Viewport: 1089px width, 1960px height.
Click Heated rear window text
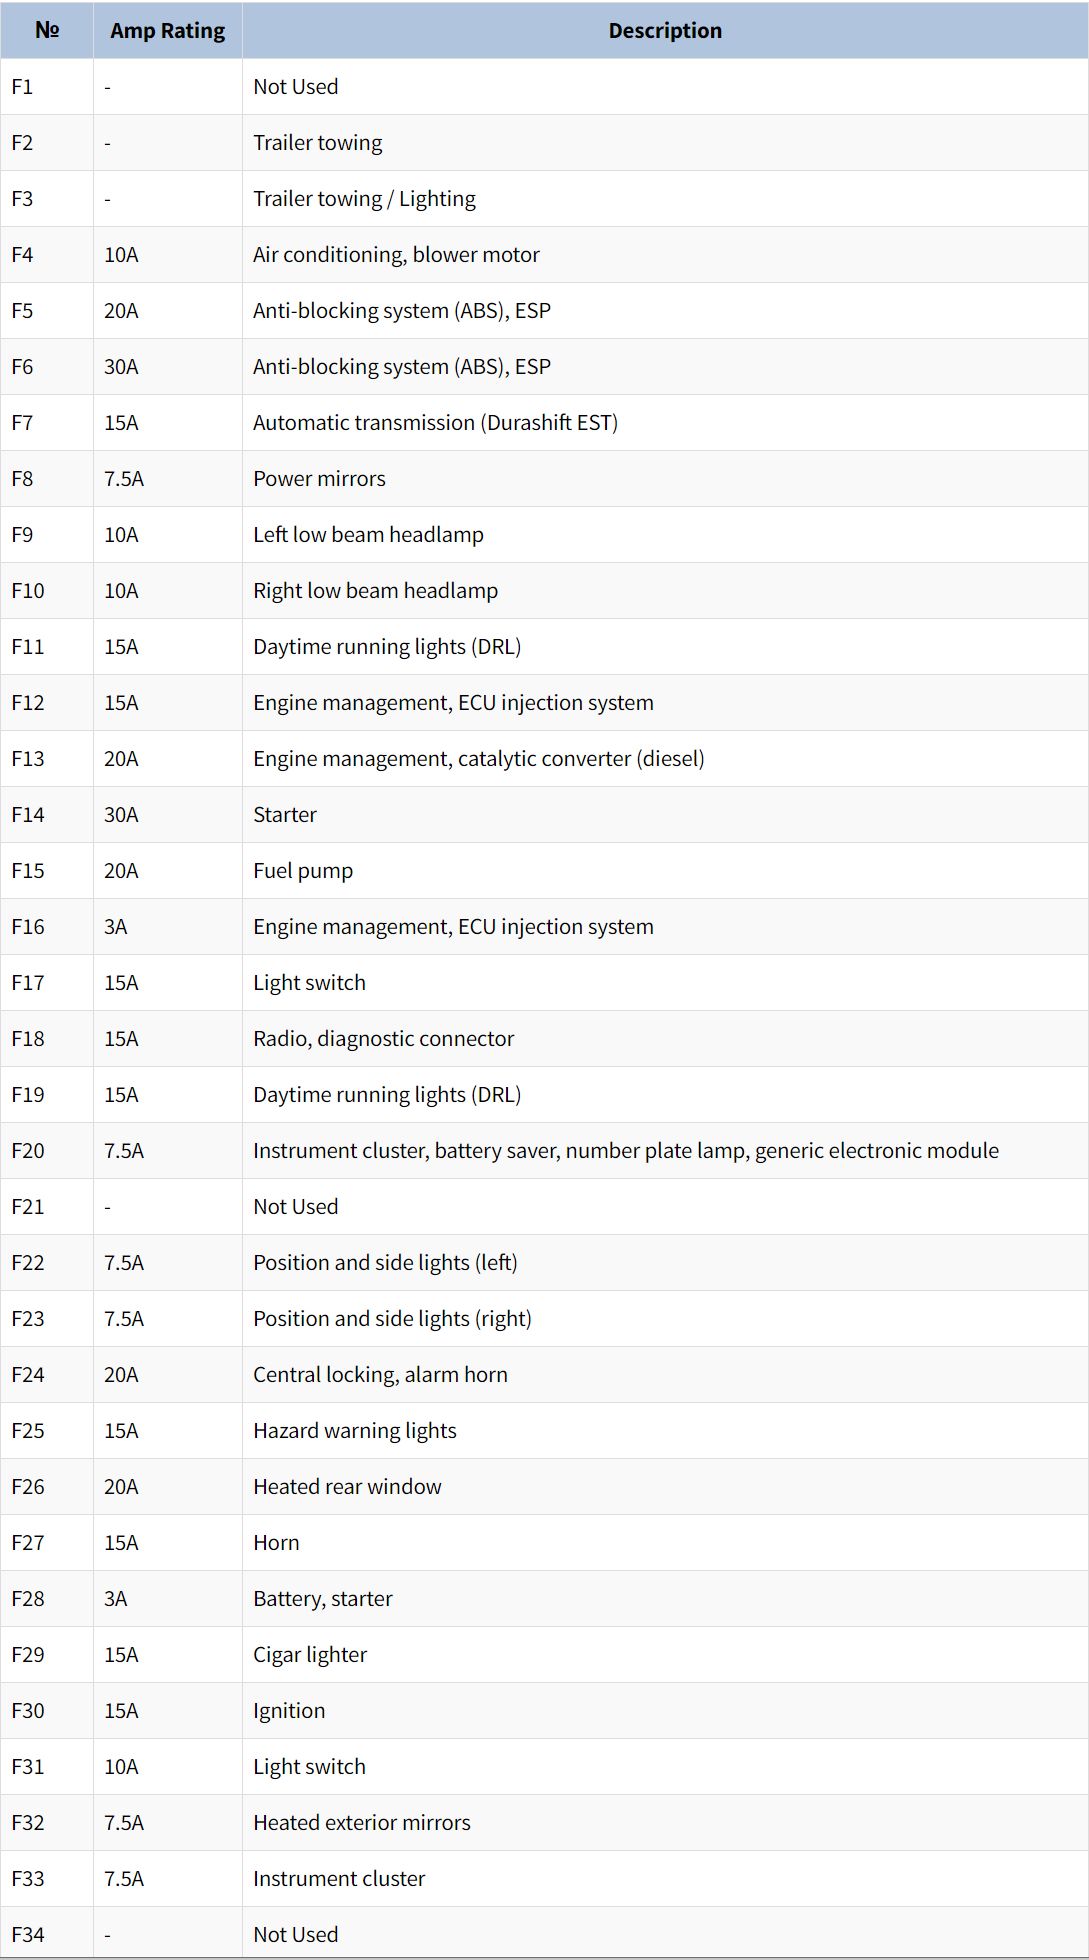[x=347, y=1487]
